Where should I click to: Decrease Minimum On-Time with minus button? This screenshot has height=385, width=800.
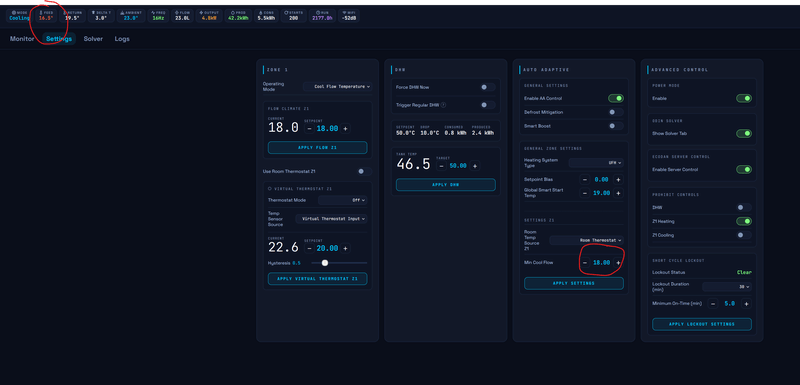[x=713, y=303]
